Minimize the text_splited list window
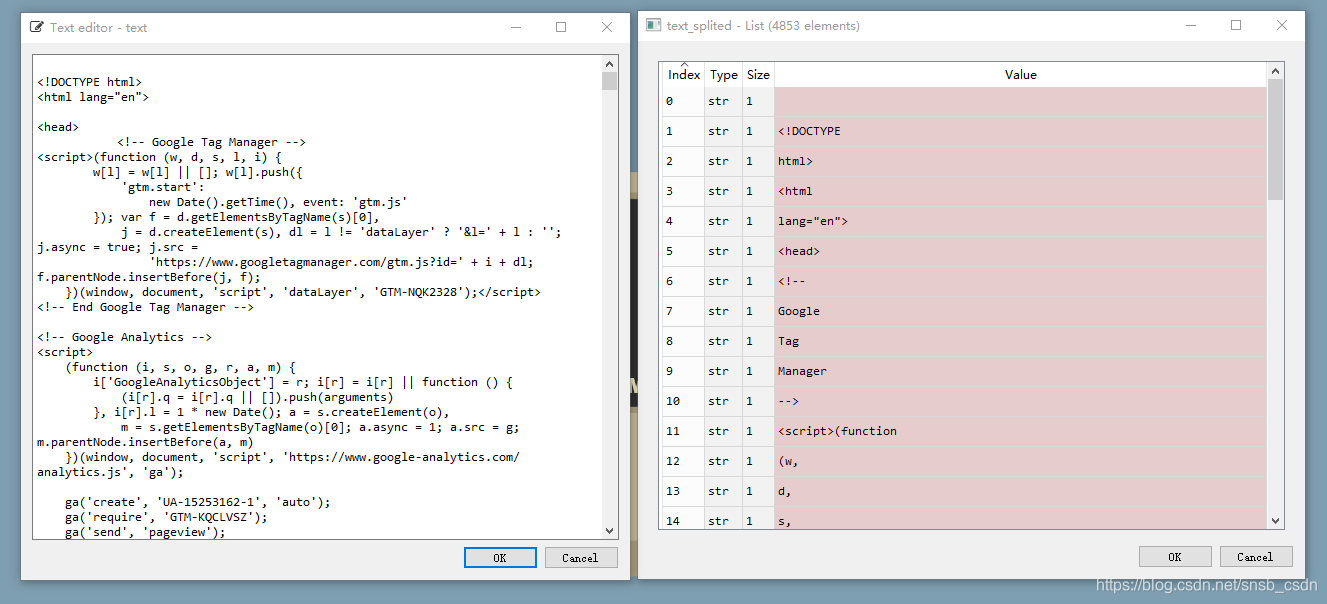 point(1190,25)
